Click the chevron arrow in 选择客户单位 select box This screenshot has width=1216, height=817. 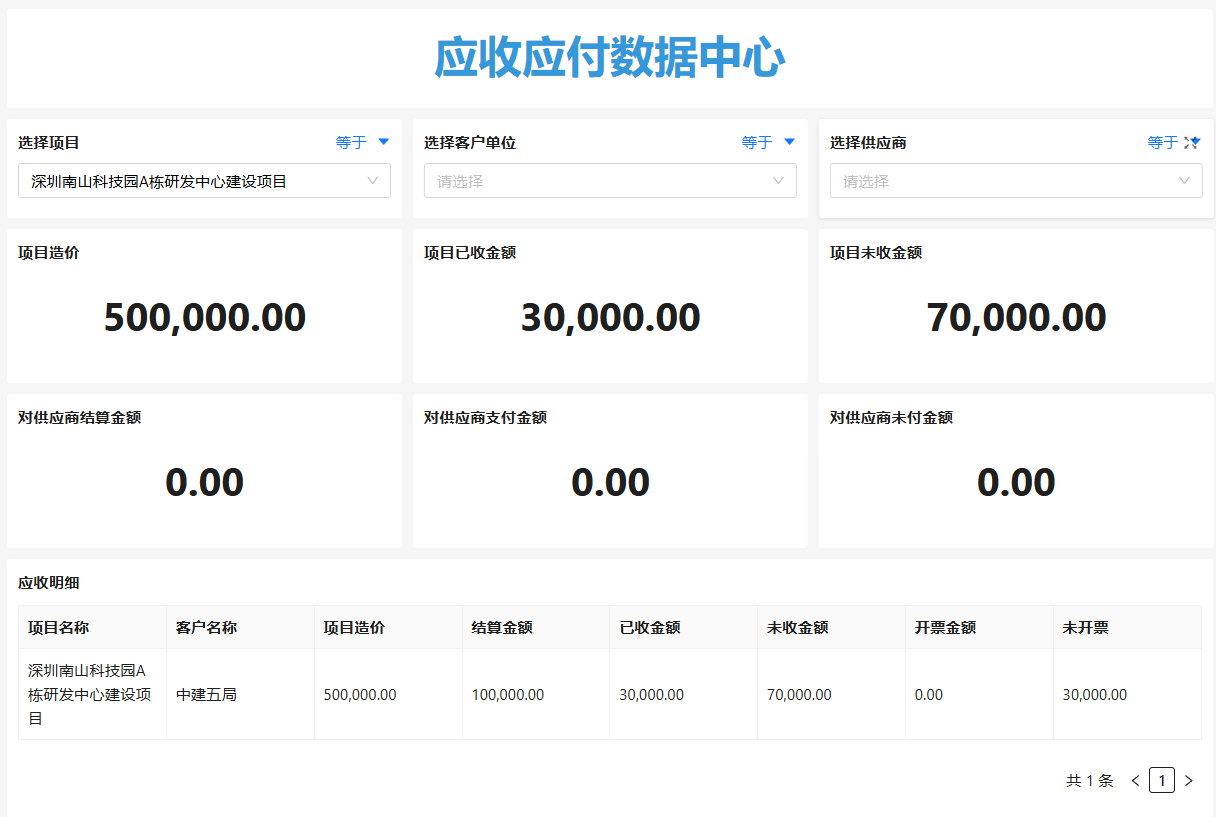tap(779, 181)
